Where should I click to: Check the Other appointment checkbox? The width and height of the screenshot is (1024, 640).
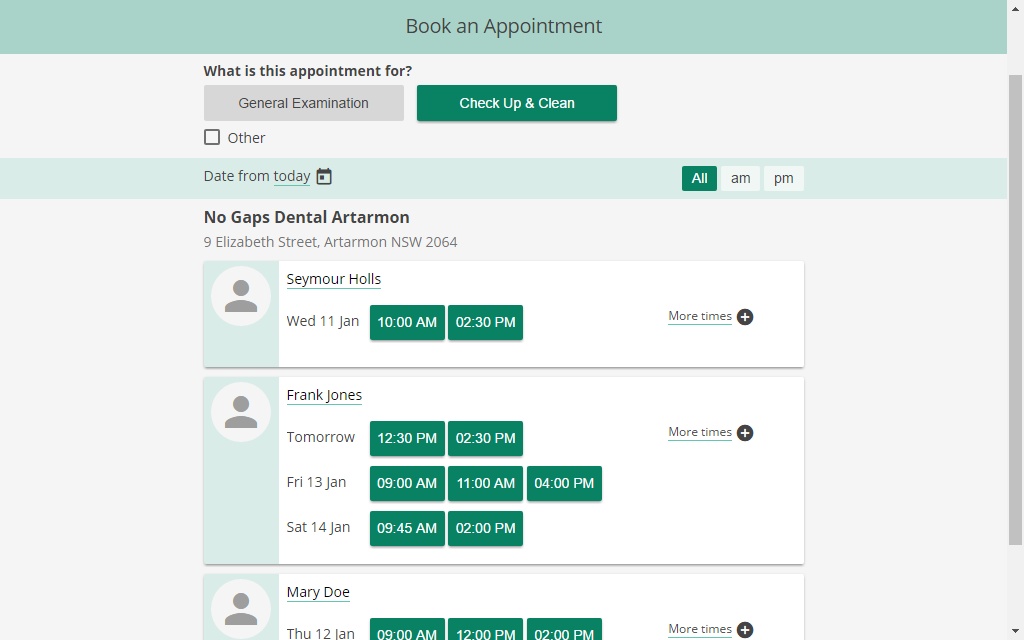pos(212,137)
